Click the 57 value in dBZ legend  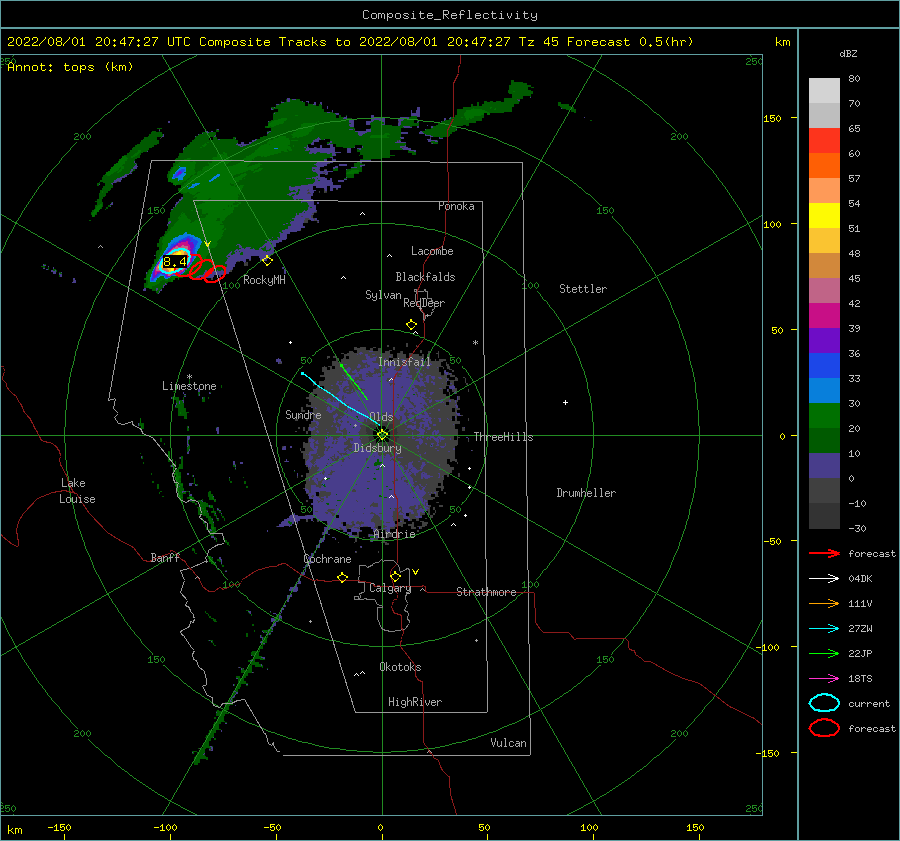pos(854,179)
